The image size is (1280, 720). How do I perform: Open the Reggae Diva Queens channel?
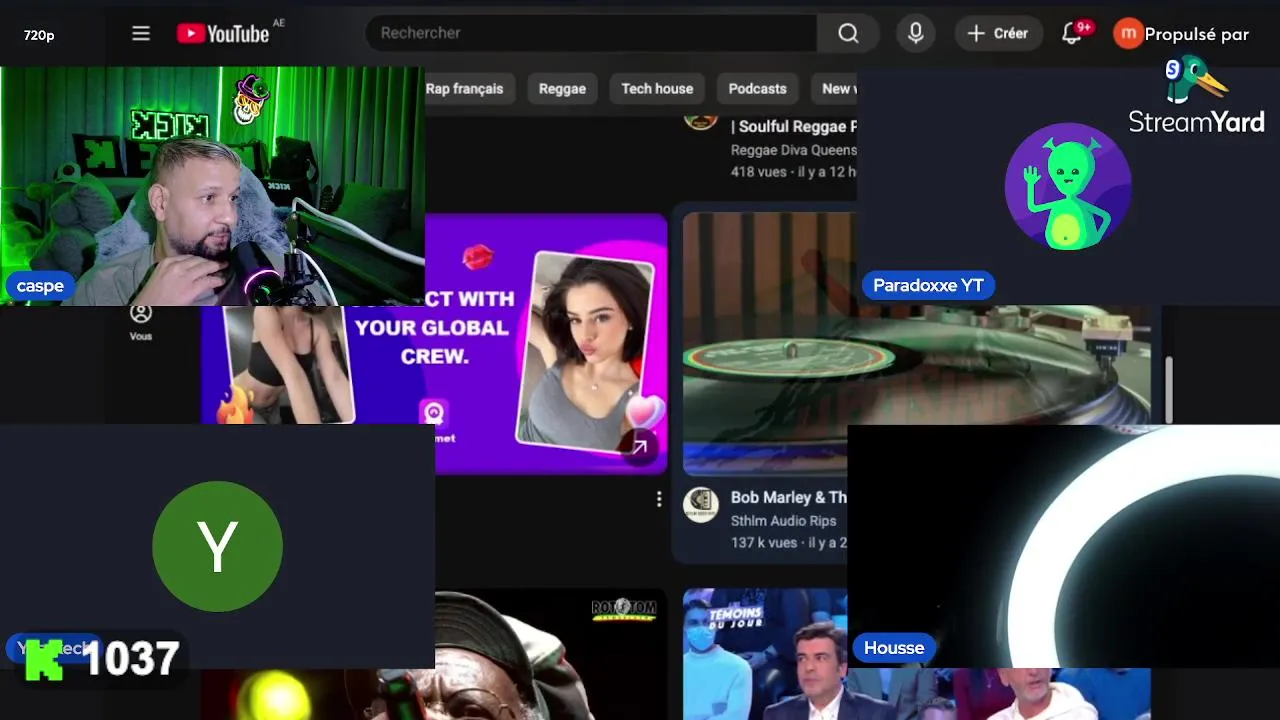tap(794, 150)
